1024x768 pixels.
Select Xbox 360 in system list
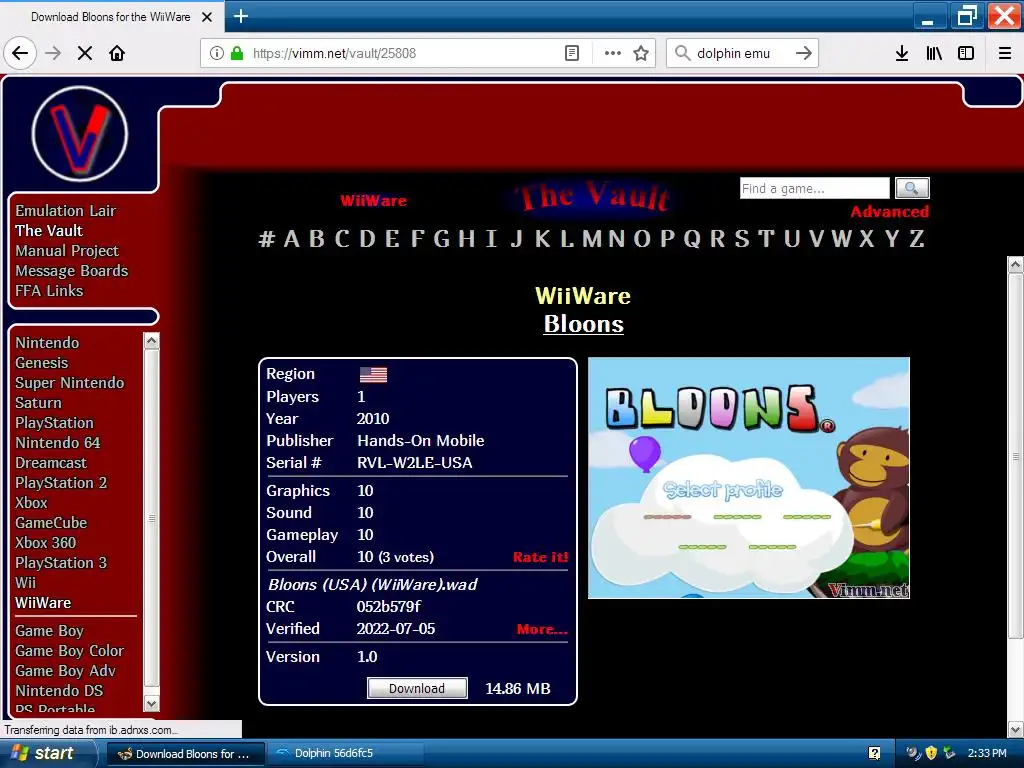coord(46,543)
